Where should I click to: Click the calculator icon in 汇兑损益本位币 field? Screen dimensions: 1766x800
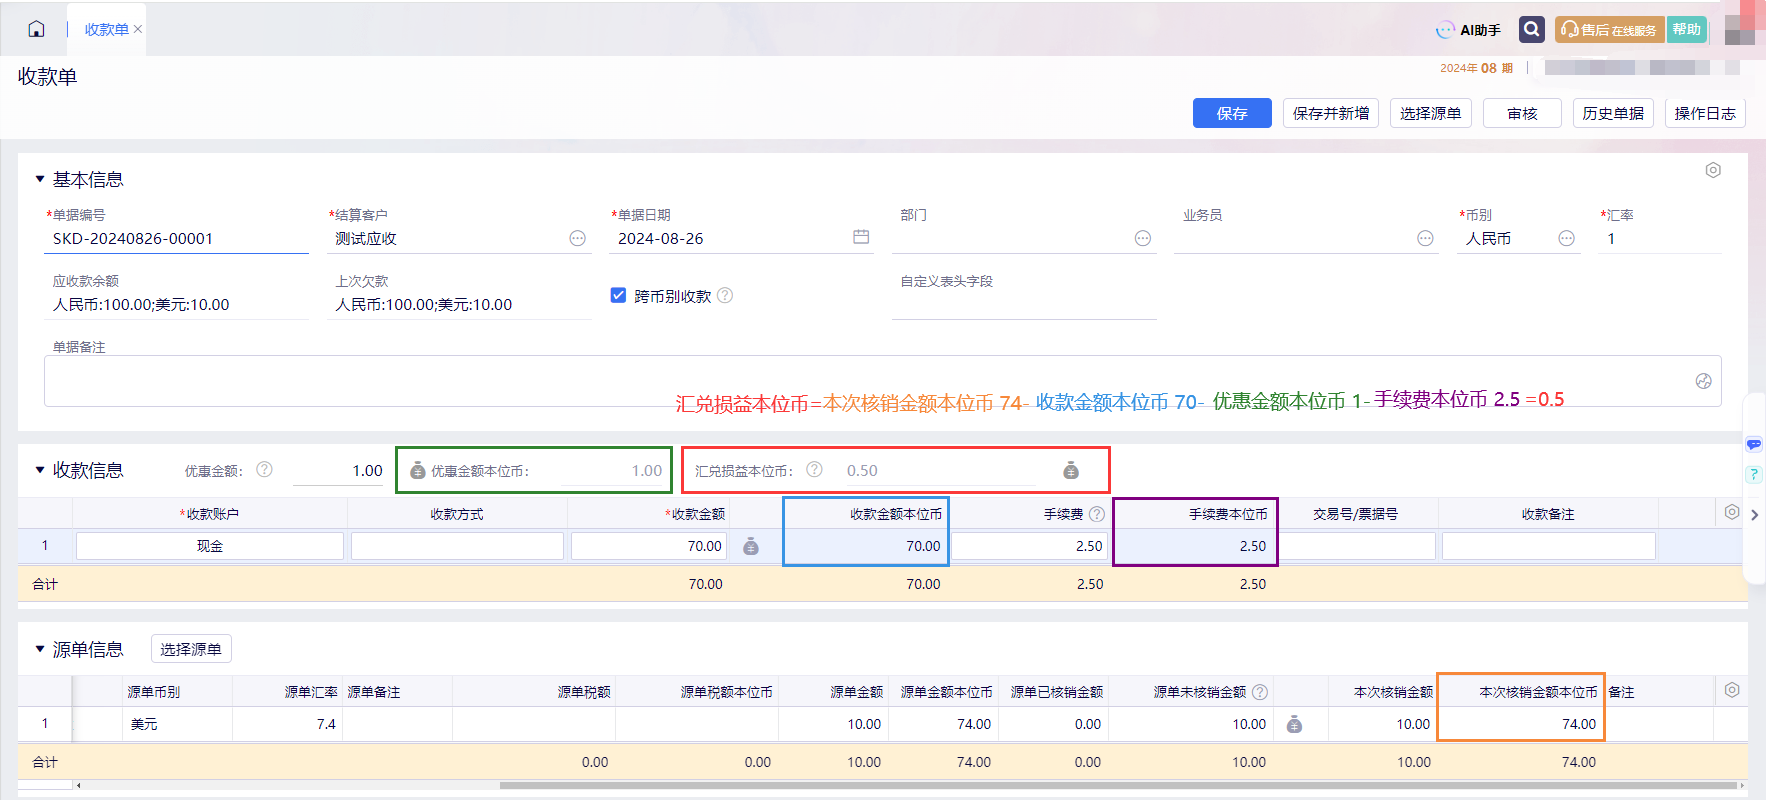tap(1071, 470)
